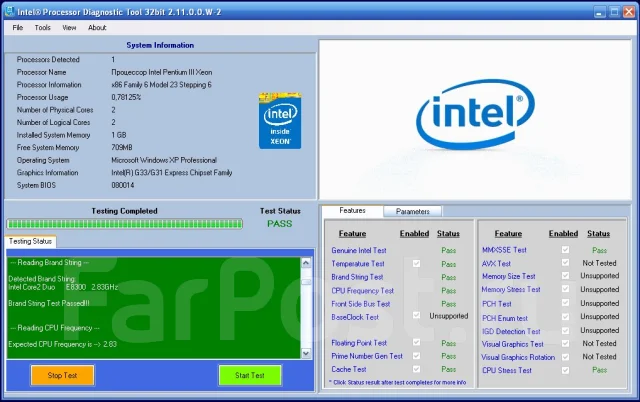Click the testing log scrollbar thumb
Viewport: 640px width, 402px height.
click(x=306, y=281)
